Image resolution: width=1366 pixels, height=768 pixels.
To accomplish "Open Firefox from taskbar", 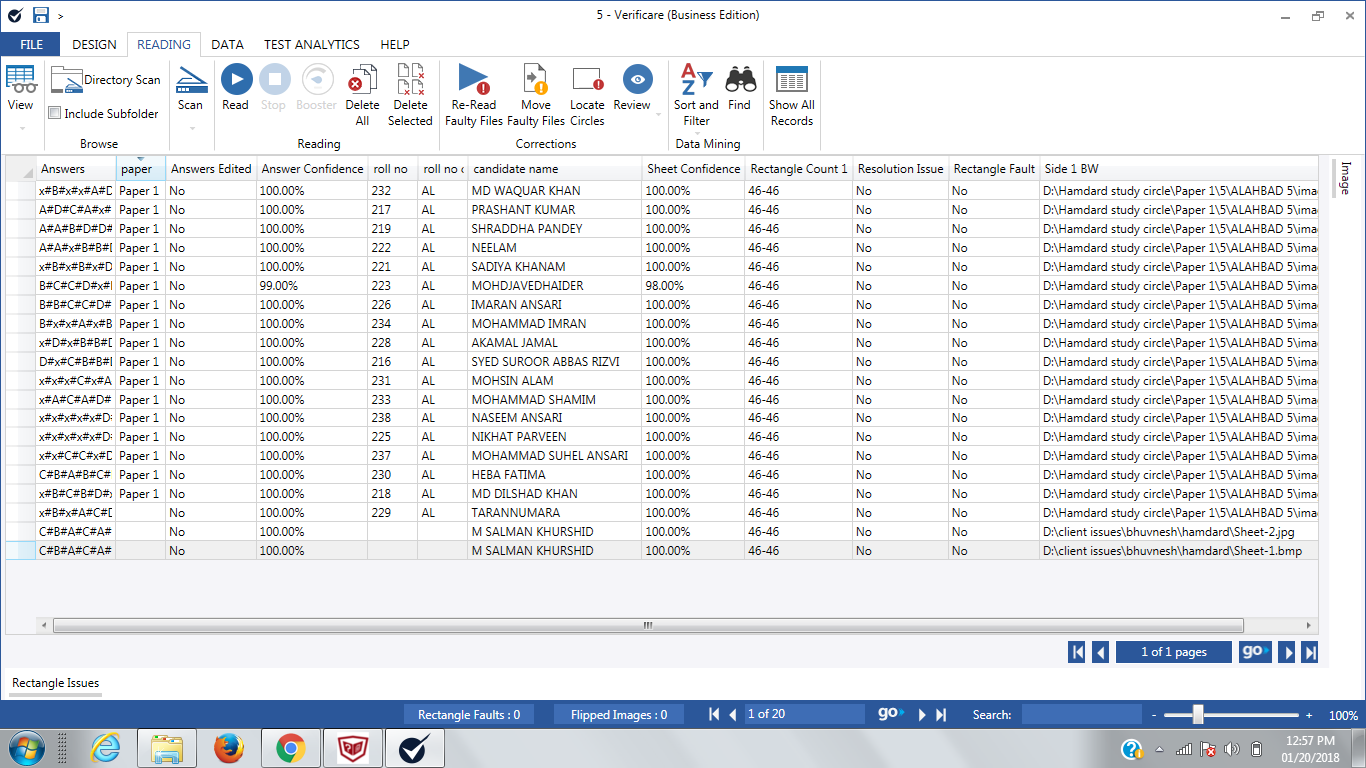I will [x=229, y=748].
